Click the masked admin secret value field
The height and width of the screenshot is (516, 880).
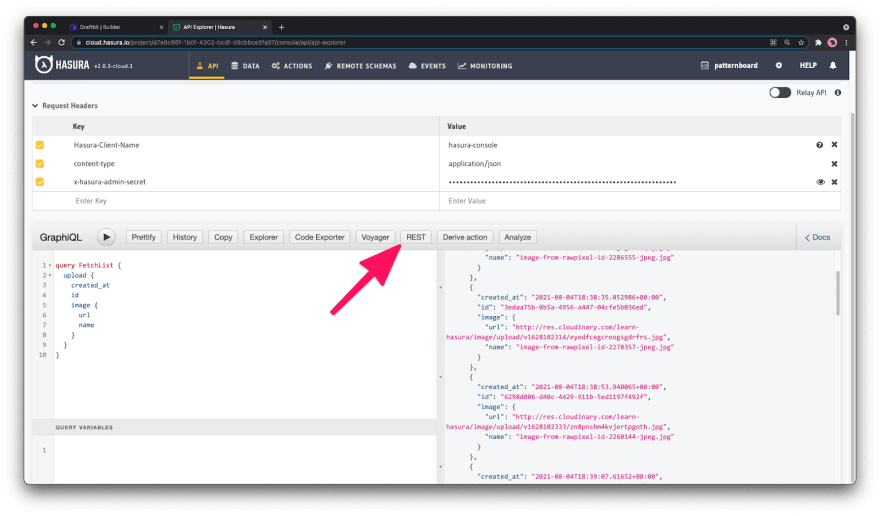562,182
